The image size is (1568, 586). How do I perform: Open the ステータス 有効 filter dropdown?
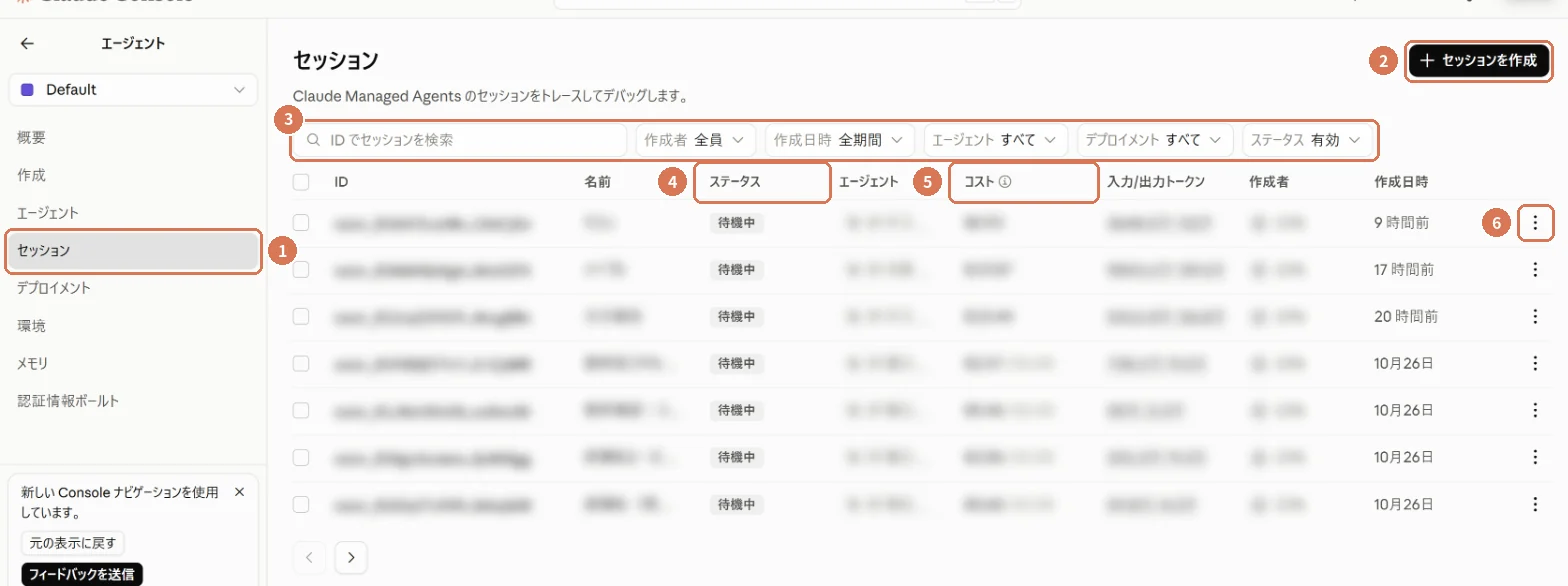click(1306, 140)
